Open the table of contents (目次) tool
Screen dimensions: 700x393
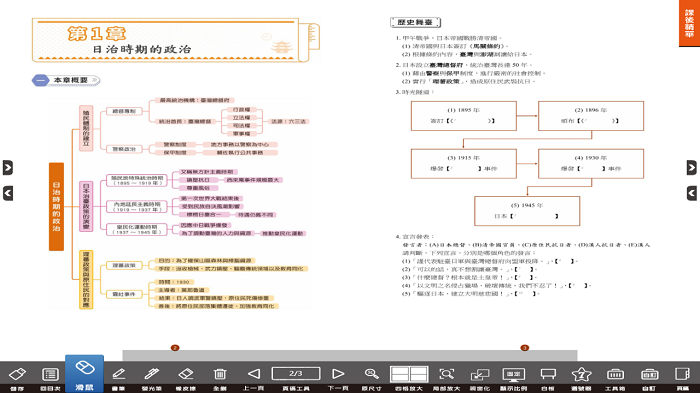pos(50,374)
